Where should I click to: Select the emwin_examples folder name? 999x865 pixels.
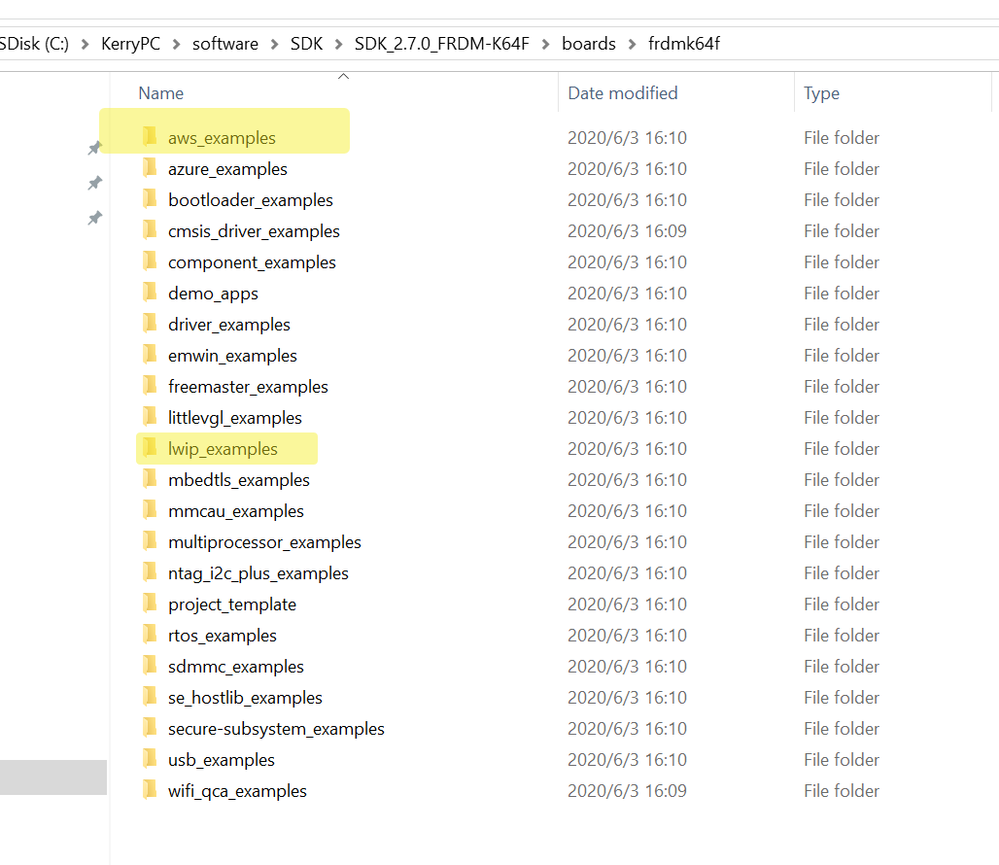point(233,356)
